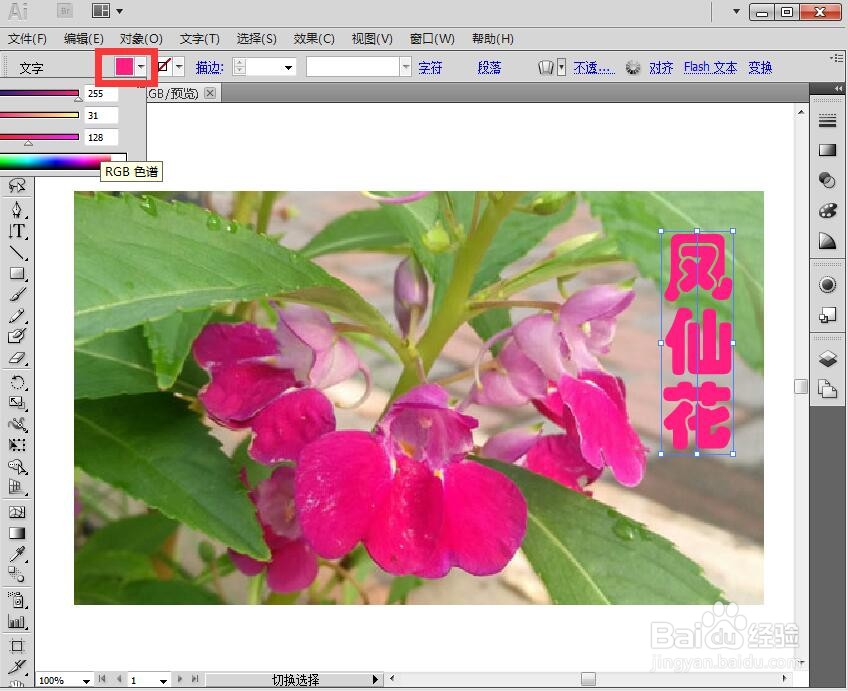This screenshot has height=691, width=848.
Task: Open the stroke color dropdown arrow
Action: pyautogui.click(x=179, y=67)
